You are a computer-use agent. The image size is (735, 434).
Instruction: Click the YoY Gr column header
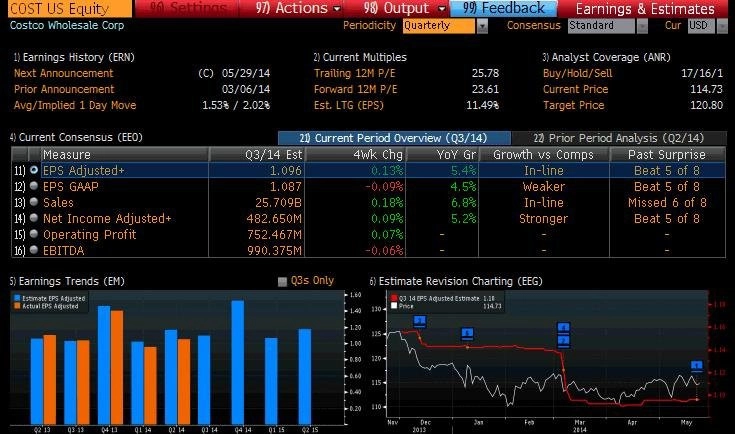442,155
